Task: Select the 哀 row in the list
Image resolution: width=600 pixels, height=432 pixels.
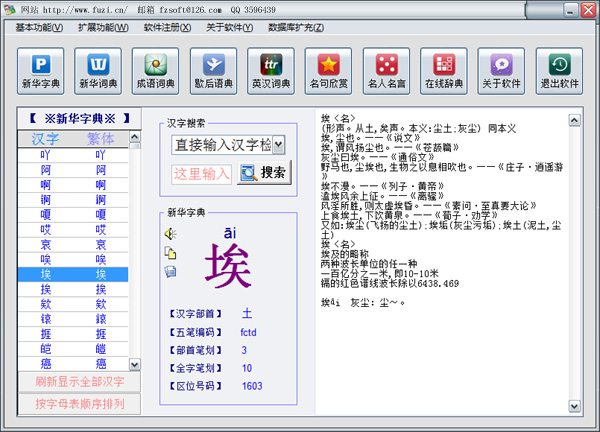Action: click(x=73, y=245)
